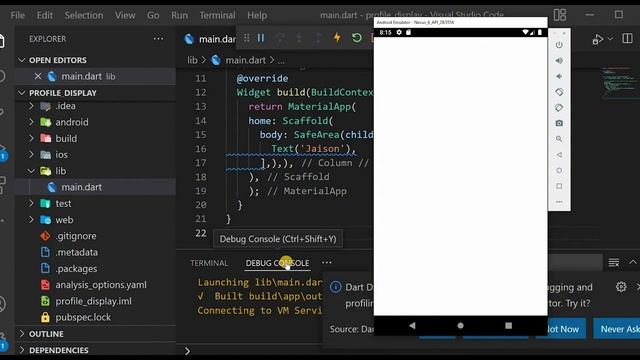Take emulator screenshot with camera icon
The image size is (640, 360).
click(559, 123)
